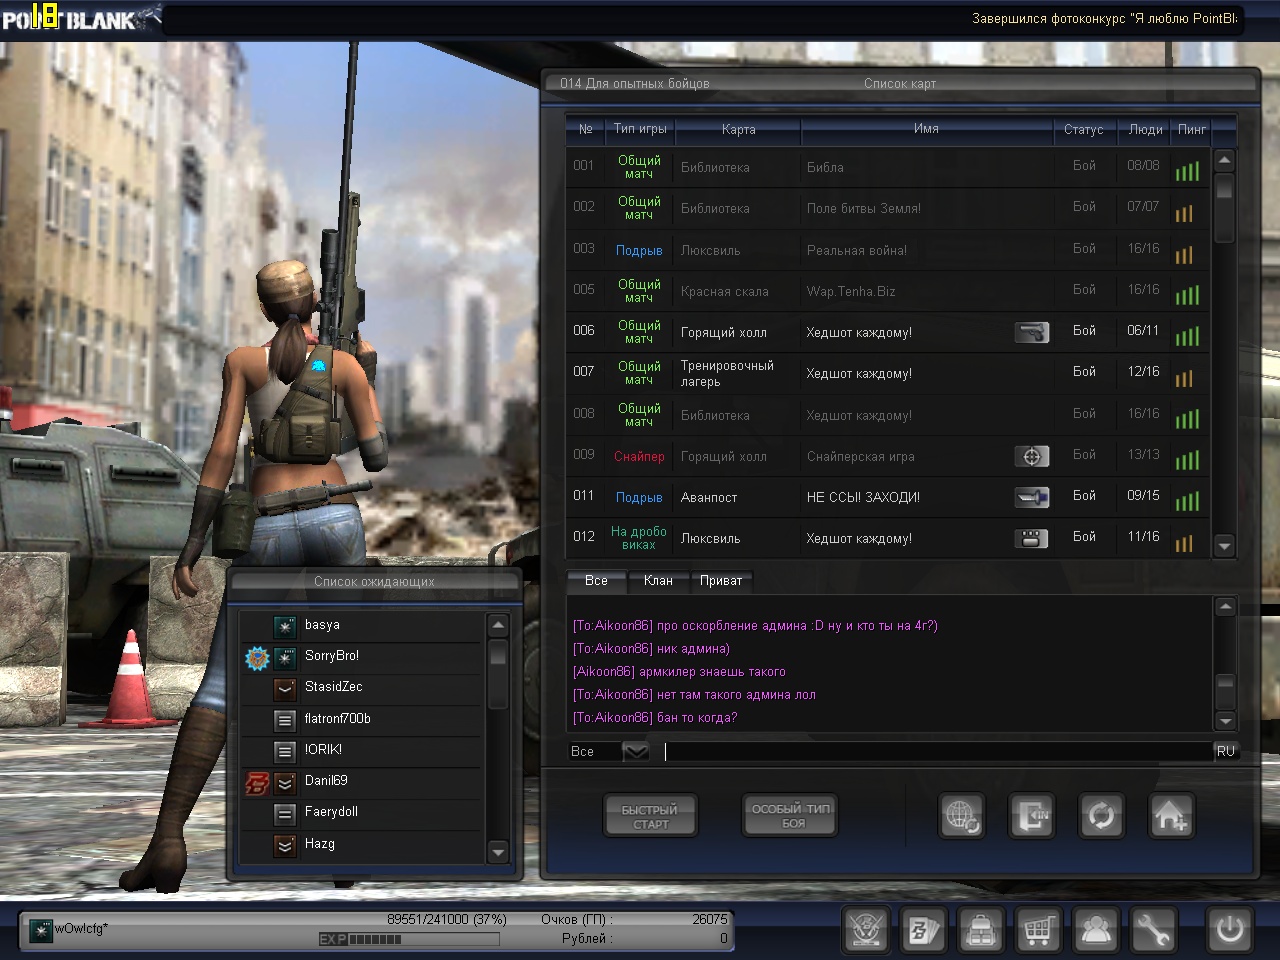Sort rooms by Тип игры column header

click(x=640, y=129)
